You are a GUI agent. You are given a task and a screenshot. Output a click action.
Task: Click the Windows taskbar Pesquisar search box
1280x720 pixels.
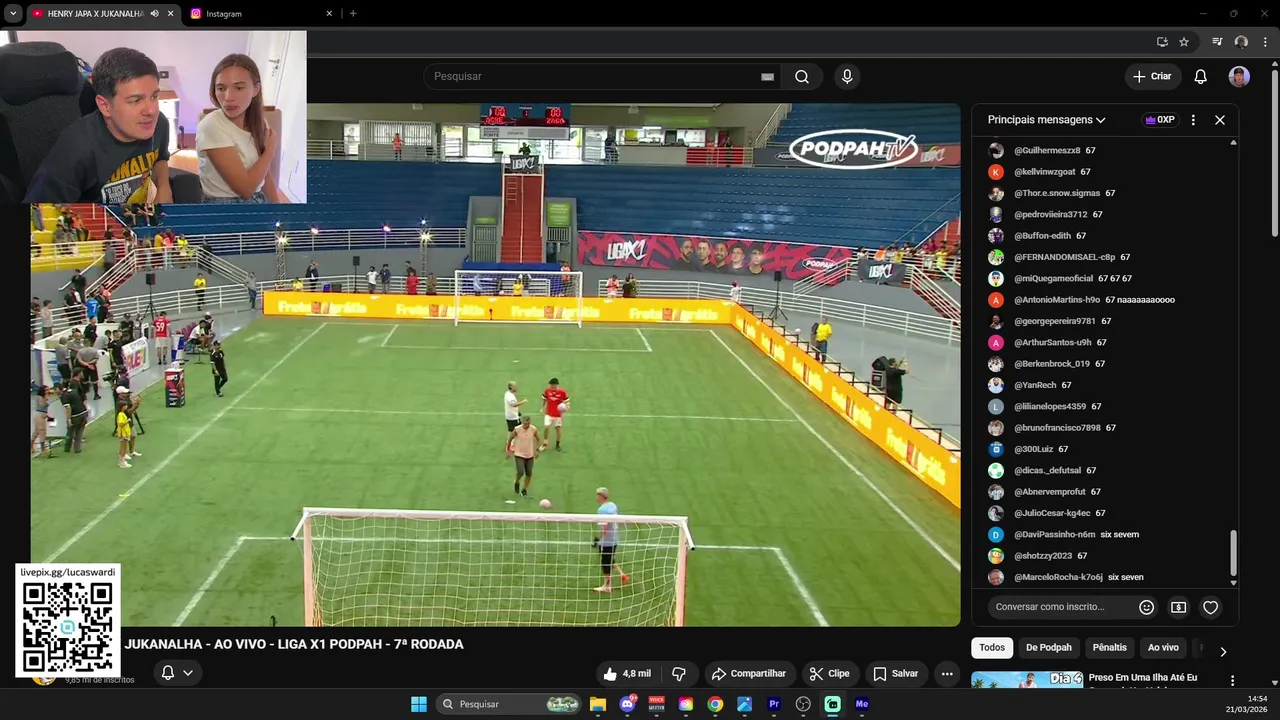pyautogui.click(x=510, y=704)
